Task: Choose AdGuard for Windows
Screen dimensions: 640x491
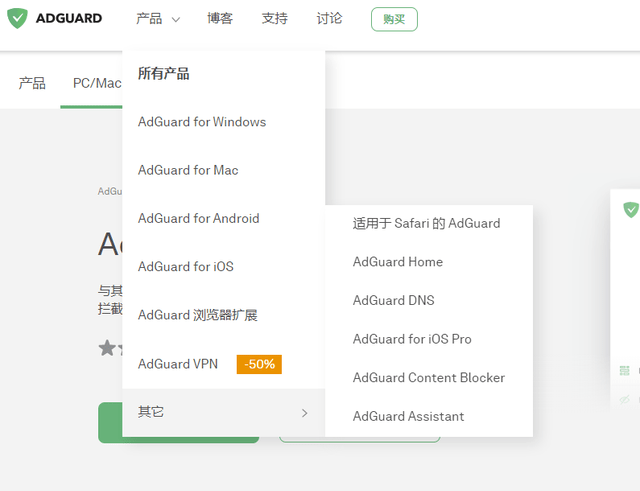Action: coord(202,122)
